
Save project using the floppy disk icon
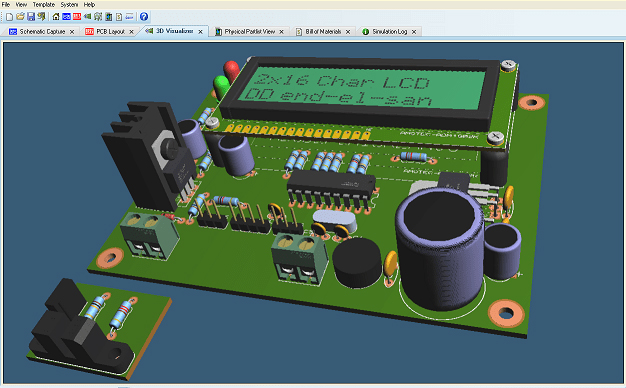coord(31,16)
